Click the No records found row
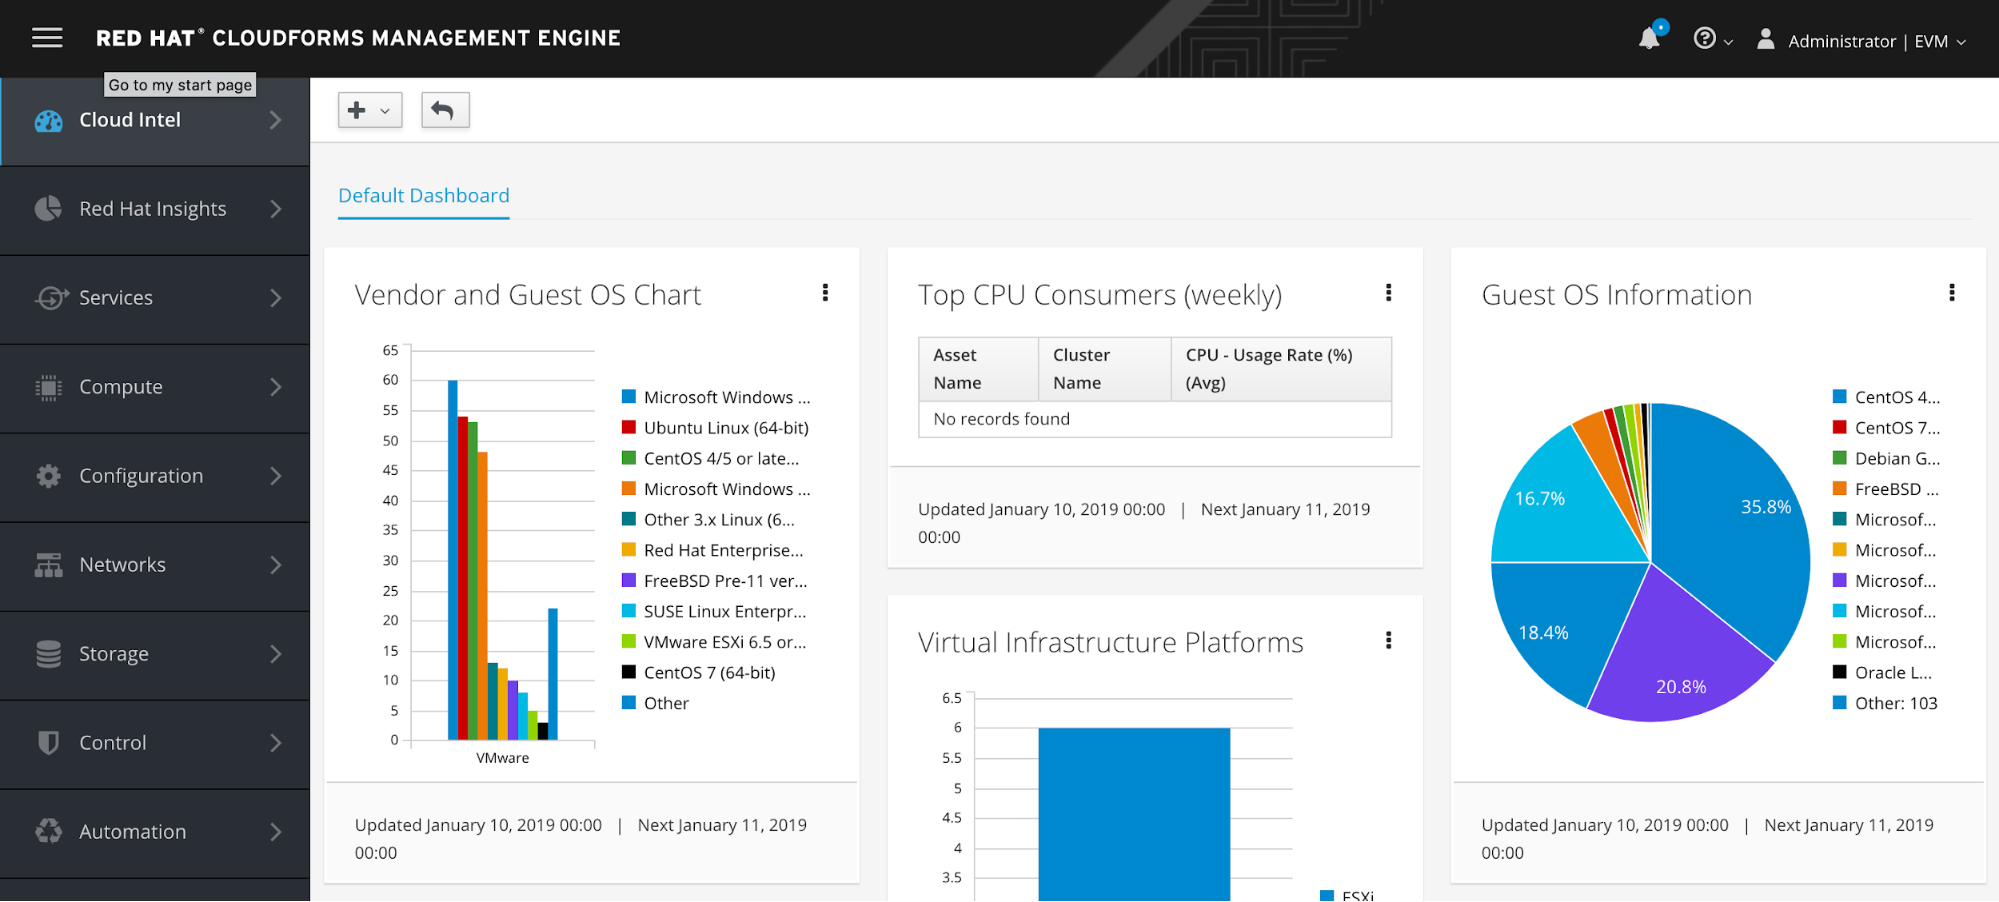Image resolution: width=1999 pixels, height=902 pixels. (1155, 419)
